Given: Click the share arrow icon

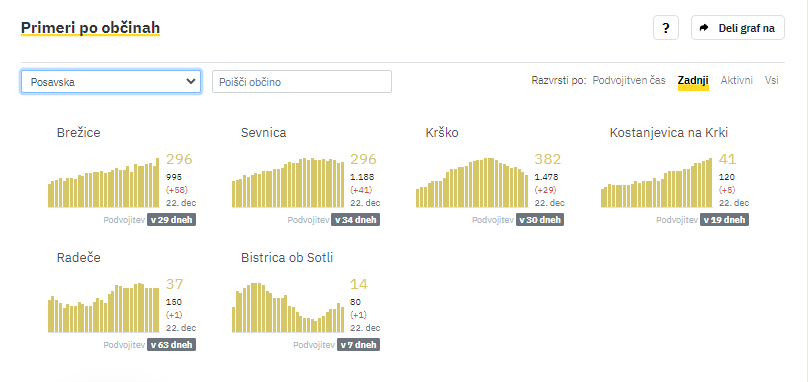Looking at the screenshot, I should (704, 28).
